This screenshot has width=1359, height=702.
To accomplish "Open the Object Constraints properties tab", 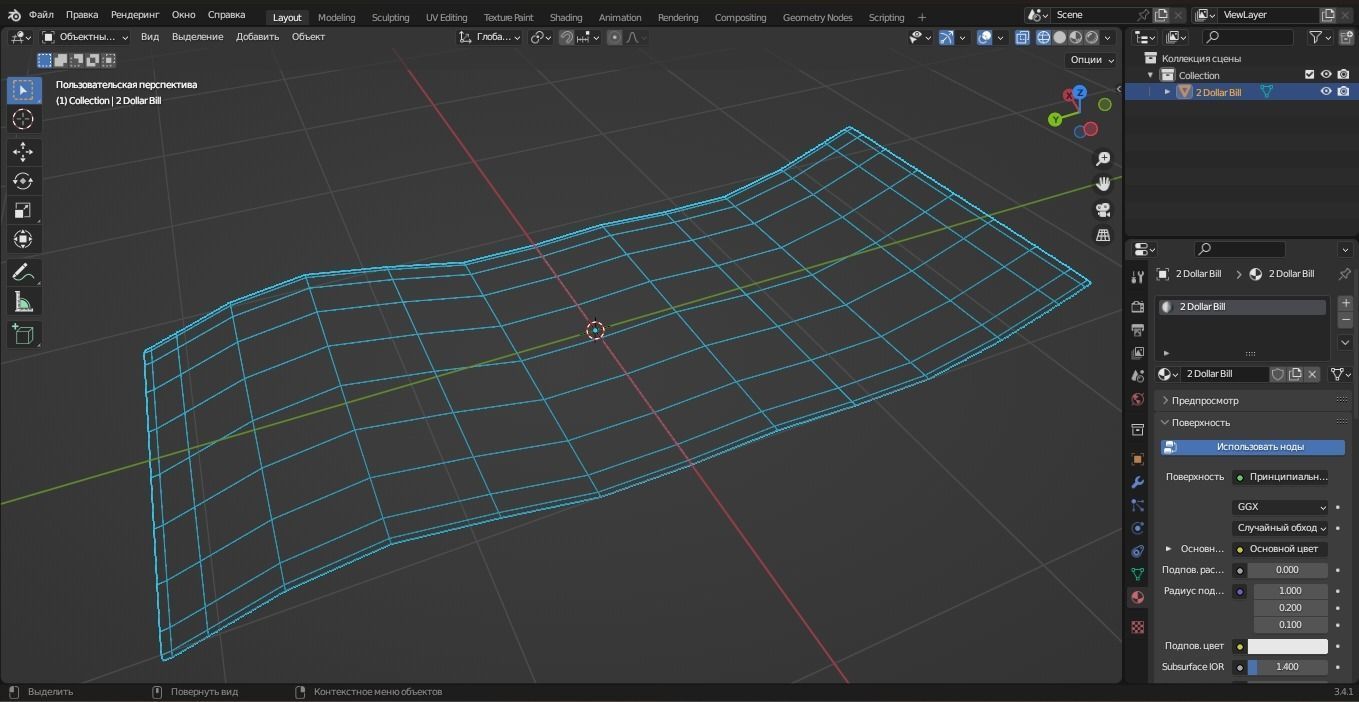I will pos(1137,551).
